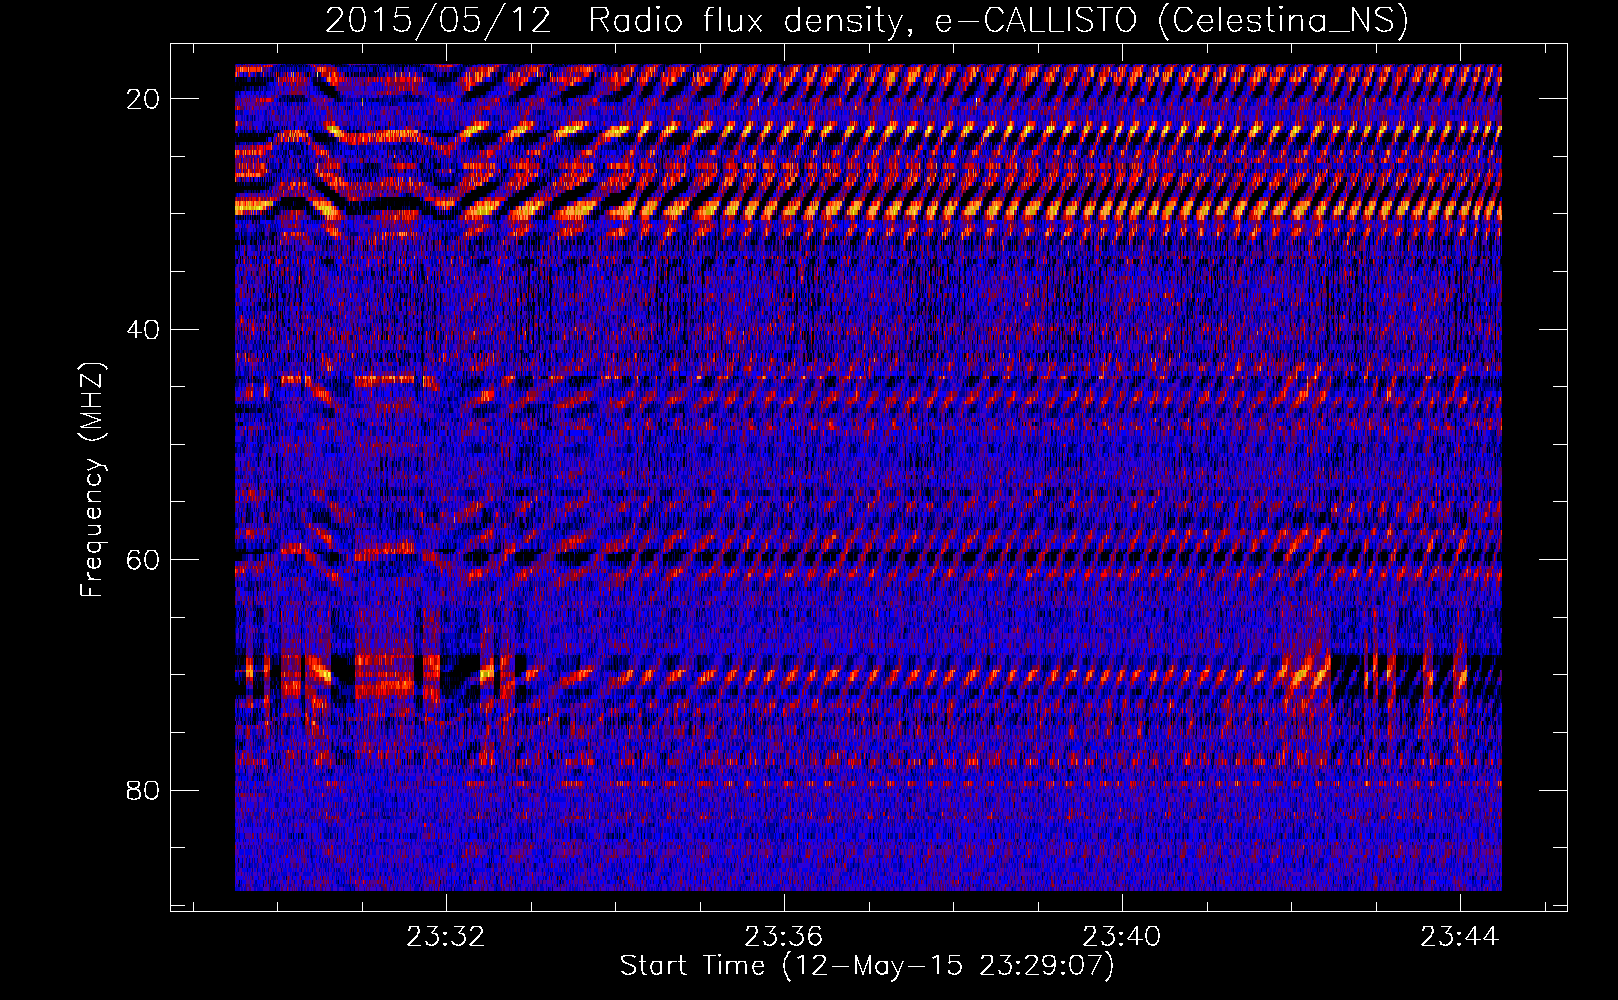Click the 80 MHz frequency tick label
This screenshot has width=1618, height=1000.
coord(144,790)
